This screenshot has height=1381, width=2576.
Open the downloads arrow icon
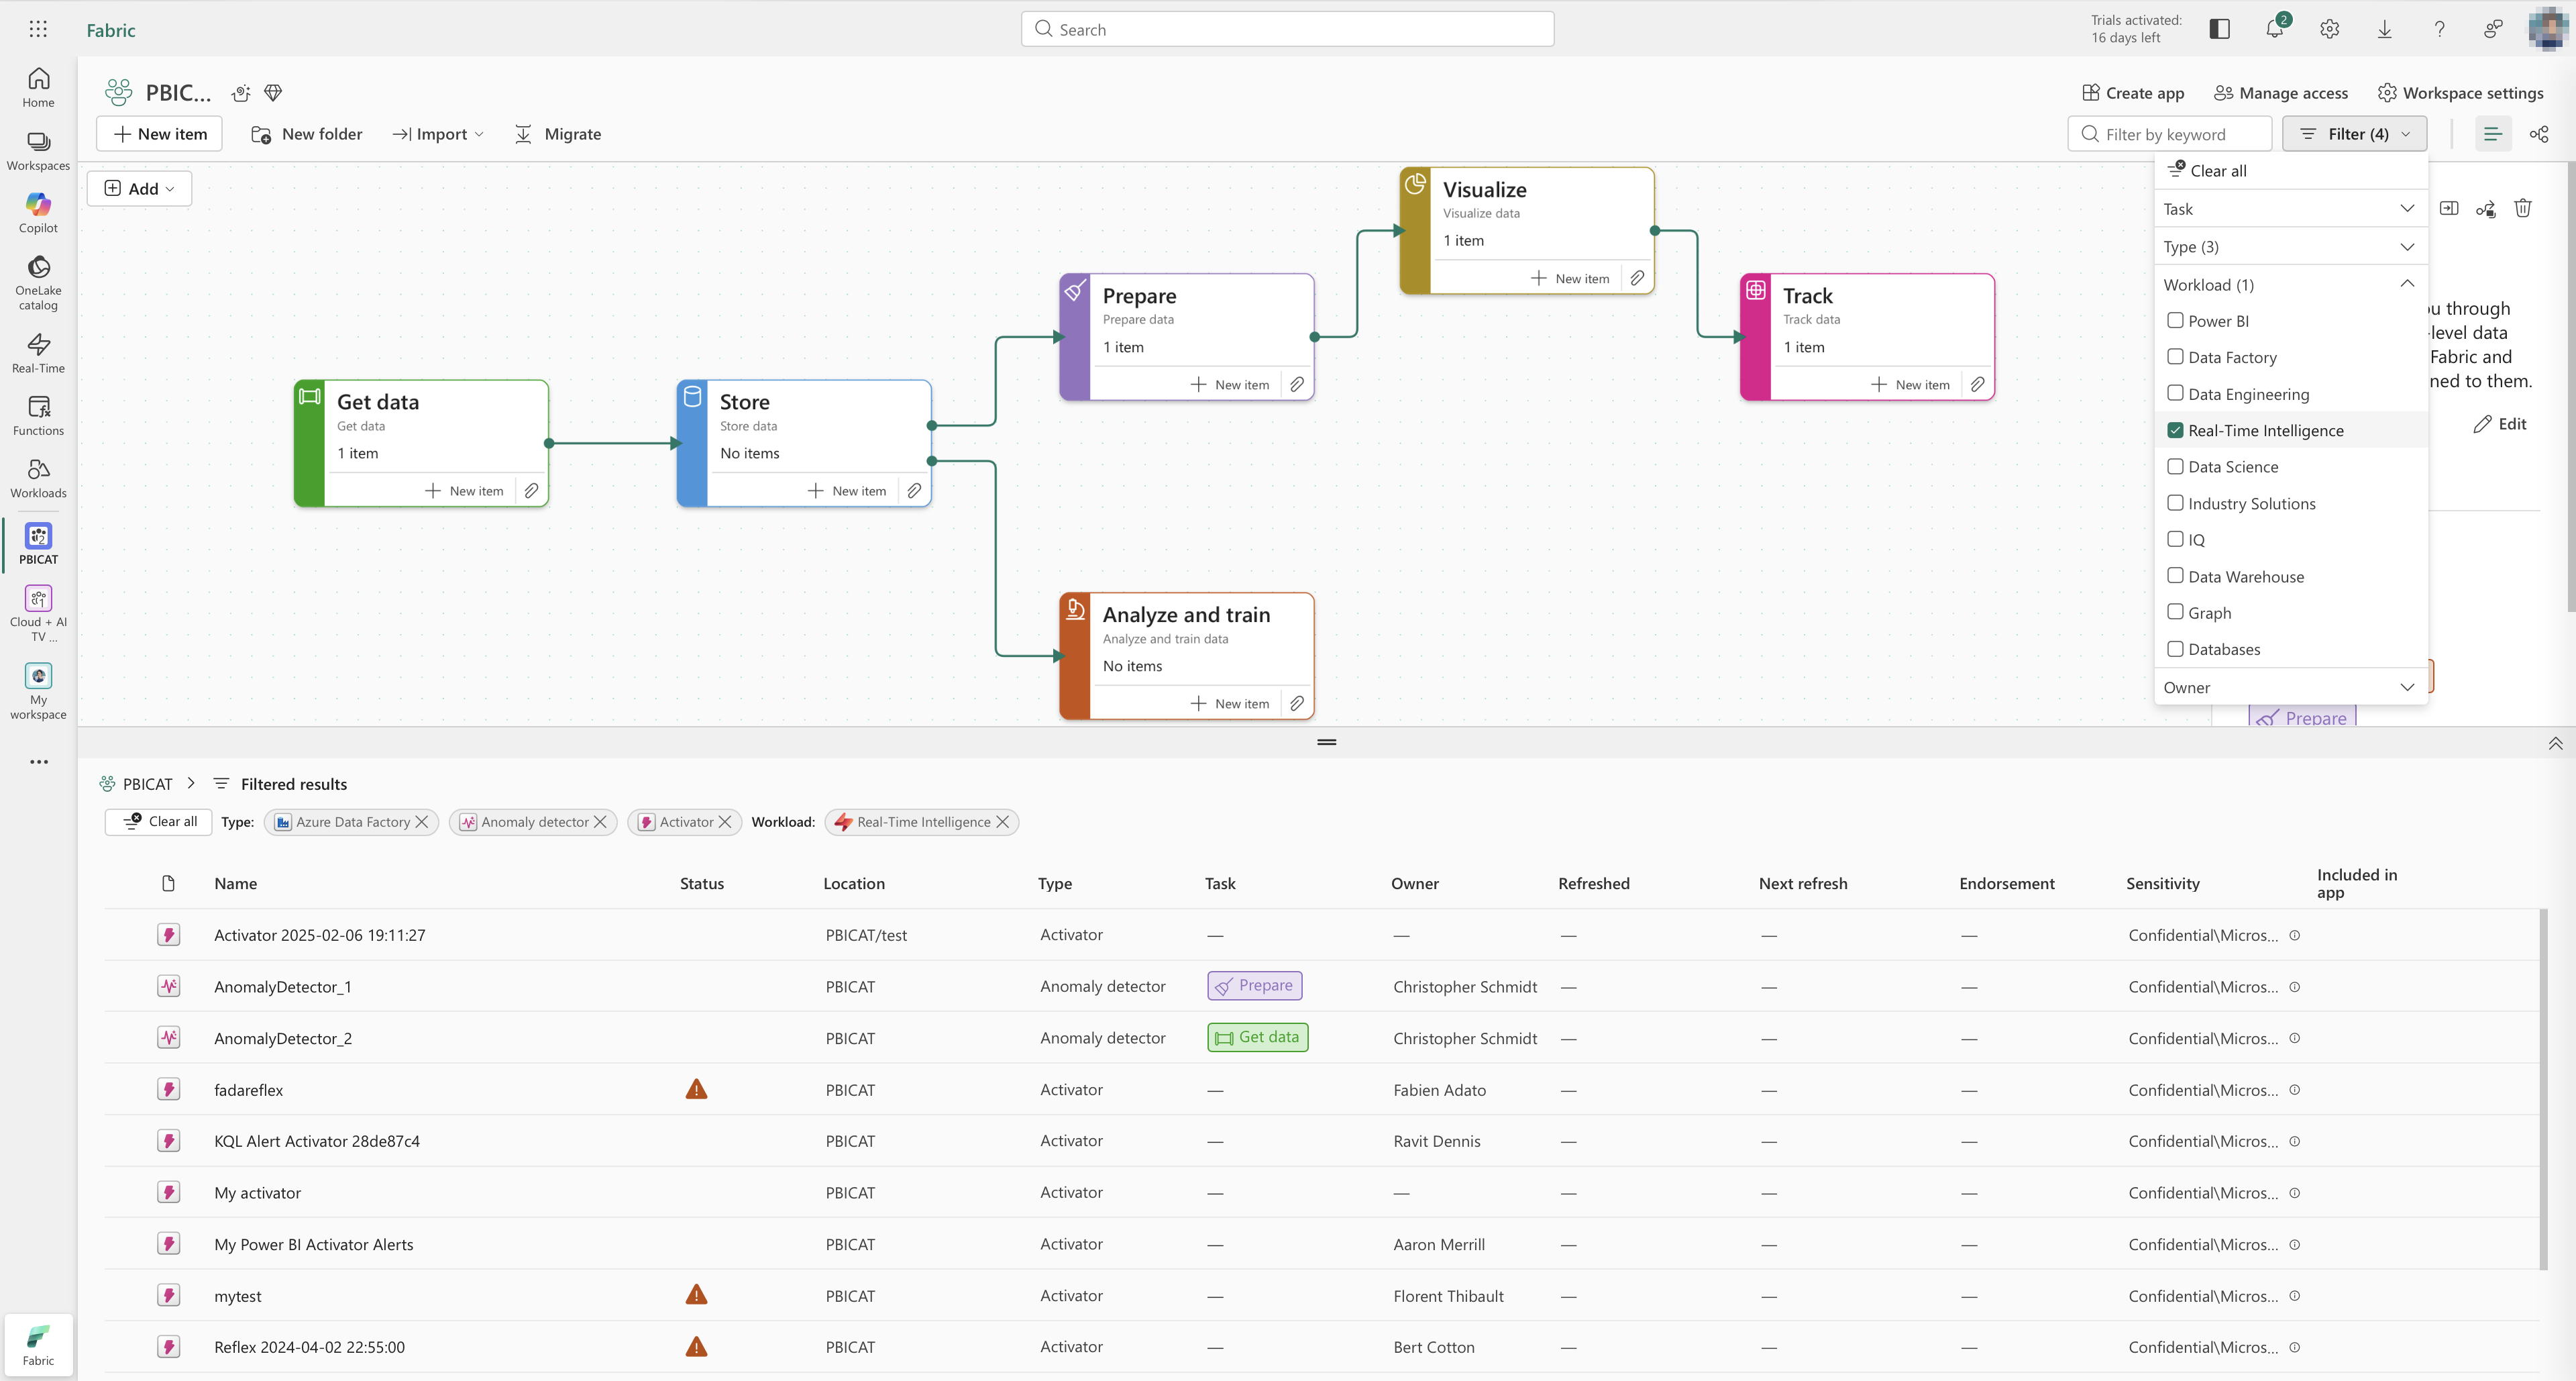pos(2385,29)
